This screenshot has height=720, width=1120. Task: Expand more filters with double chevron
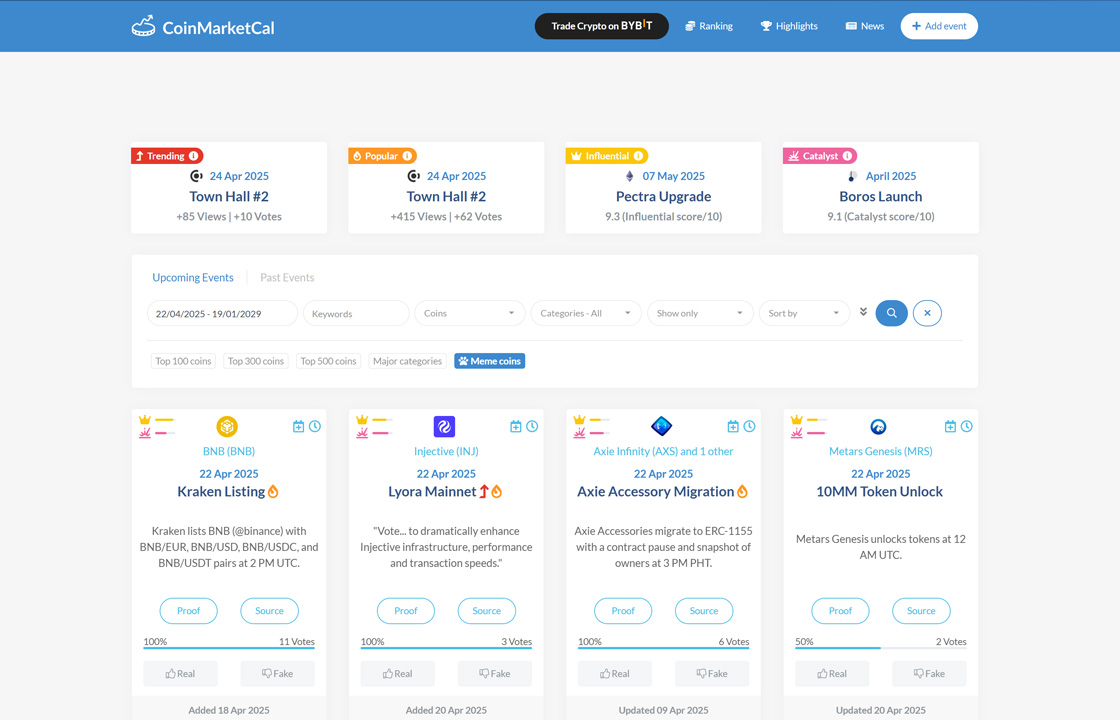(863, 312)
